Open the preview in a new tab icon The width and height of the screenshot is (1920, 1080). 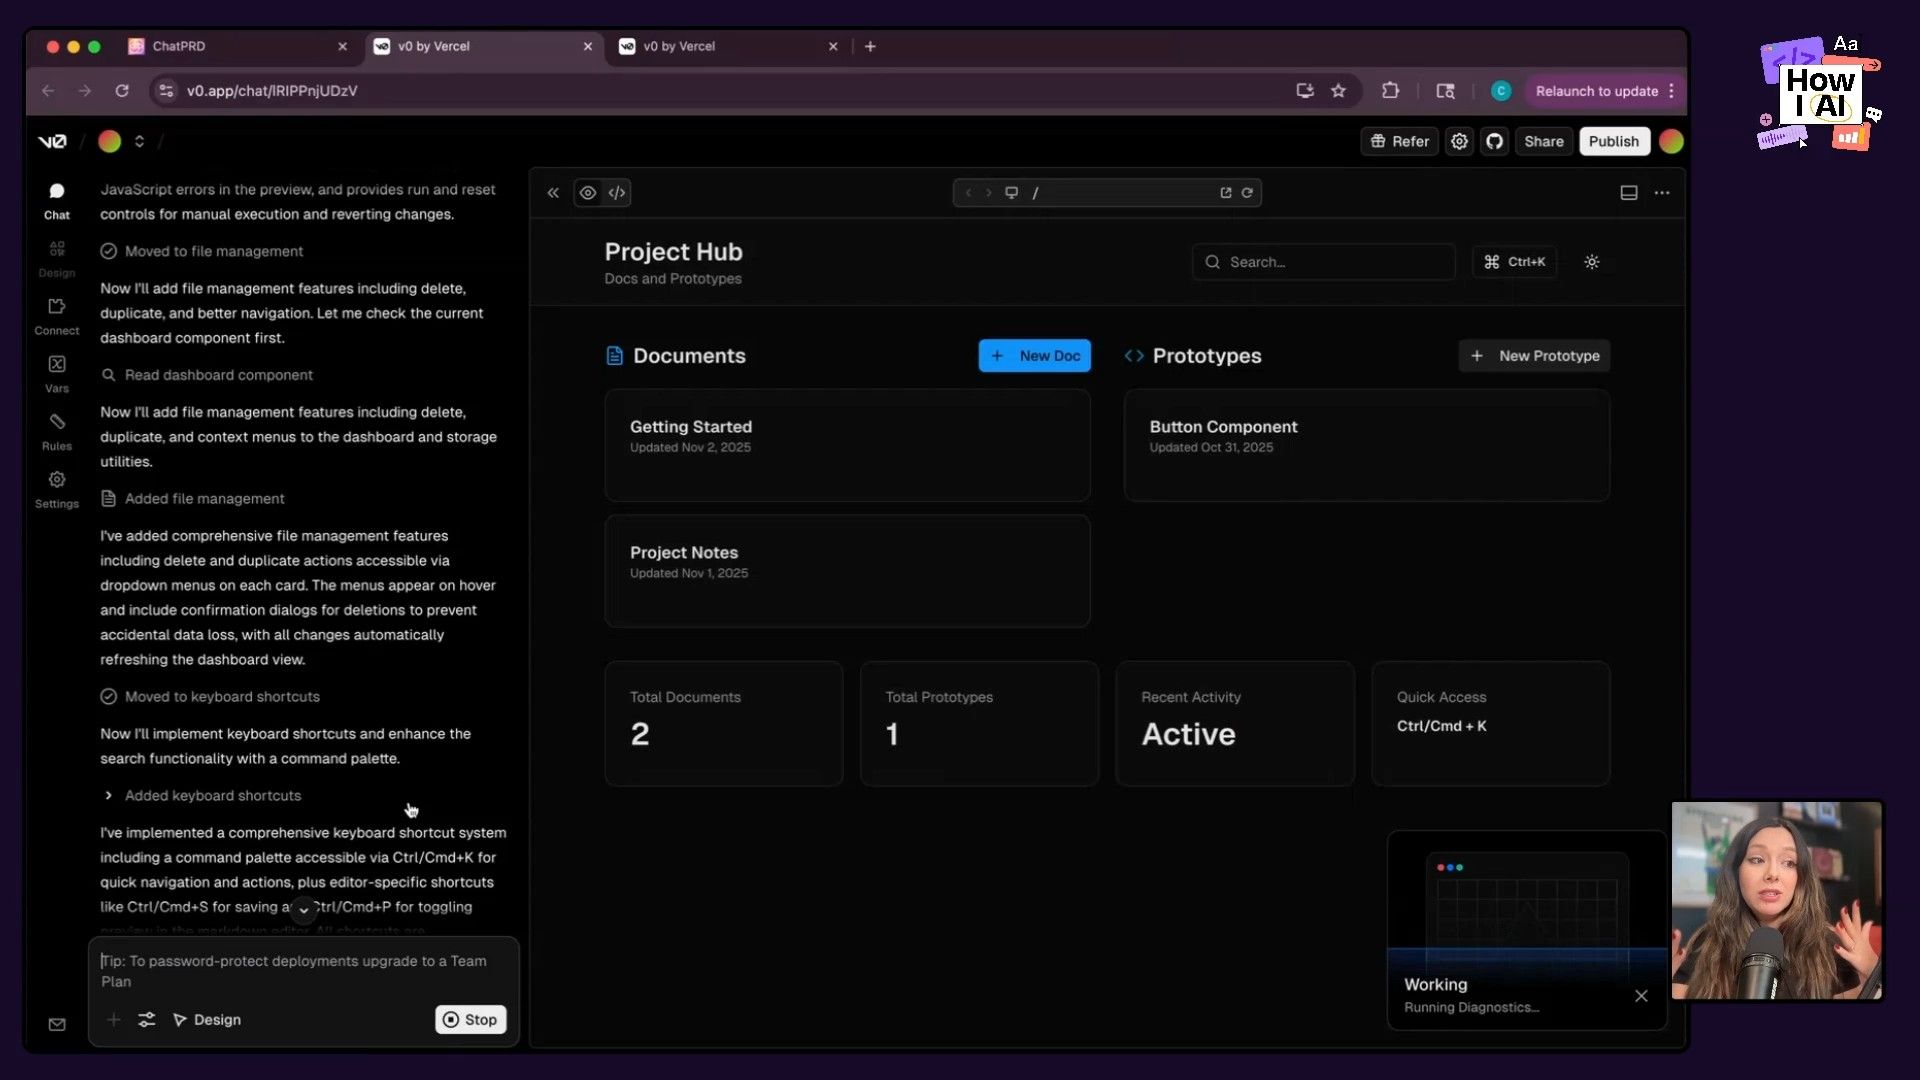[1226, 193]
